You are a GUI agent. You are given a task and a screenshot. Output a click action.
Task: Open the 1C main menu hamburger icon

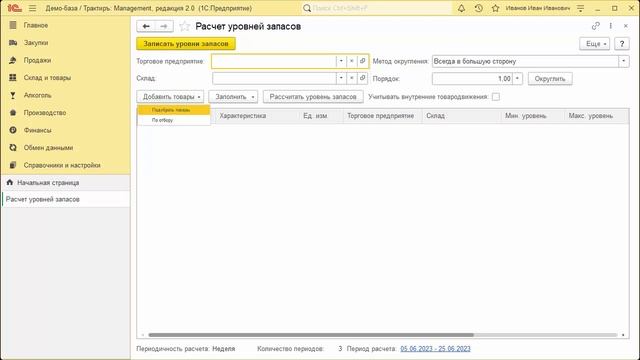click(32, 8)
